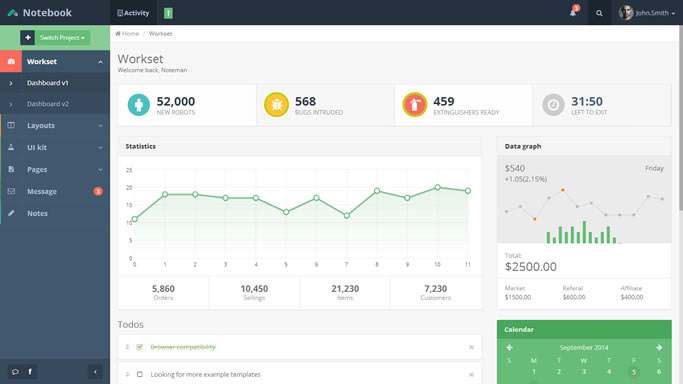The width and height of the screenshot is (683, 384).
Task: Click the Workset breadcrumb
Action: 160,34
